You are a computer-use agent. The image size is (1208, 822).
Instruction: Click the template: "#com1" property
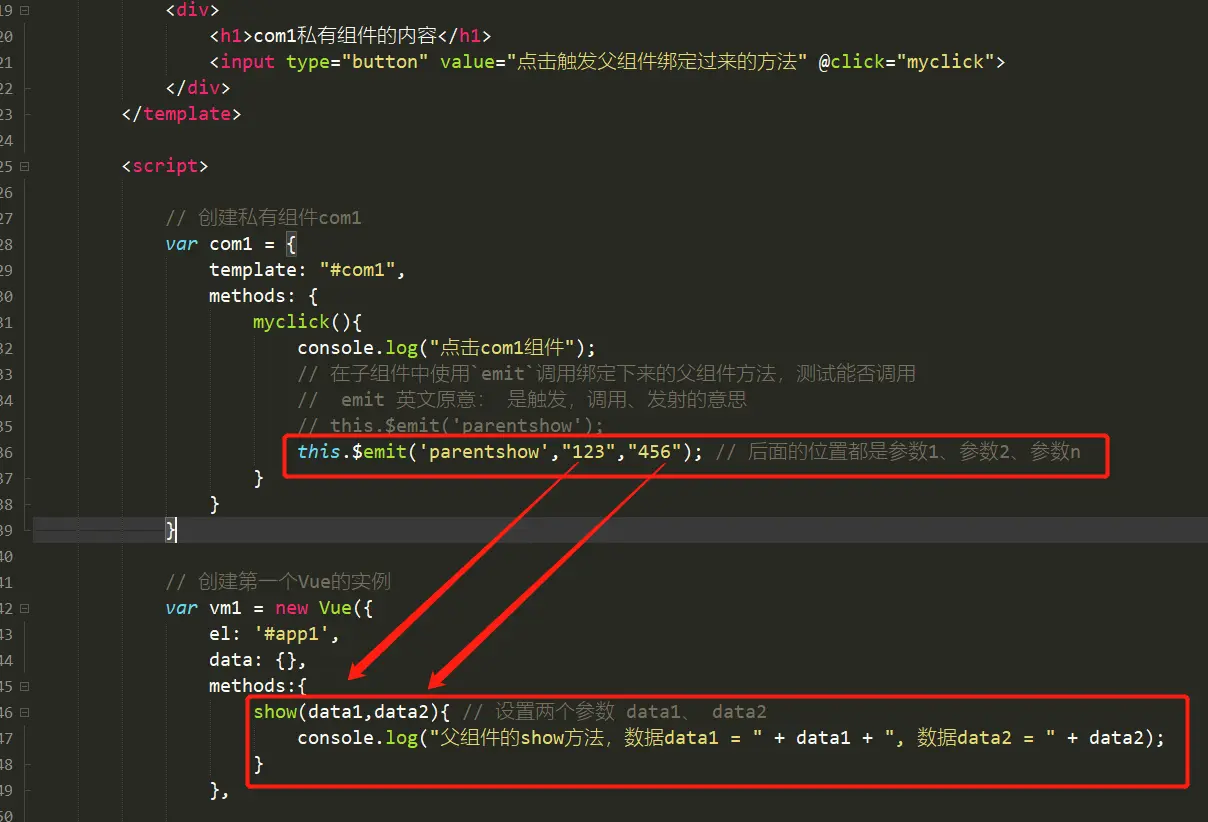(307, 270)
